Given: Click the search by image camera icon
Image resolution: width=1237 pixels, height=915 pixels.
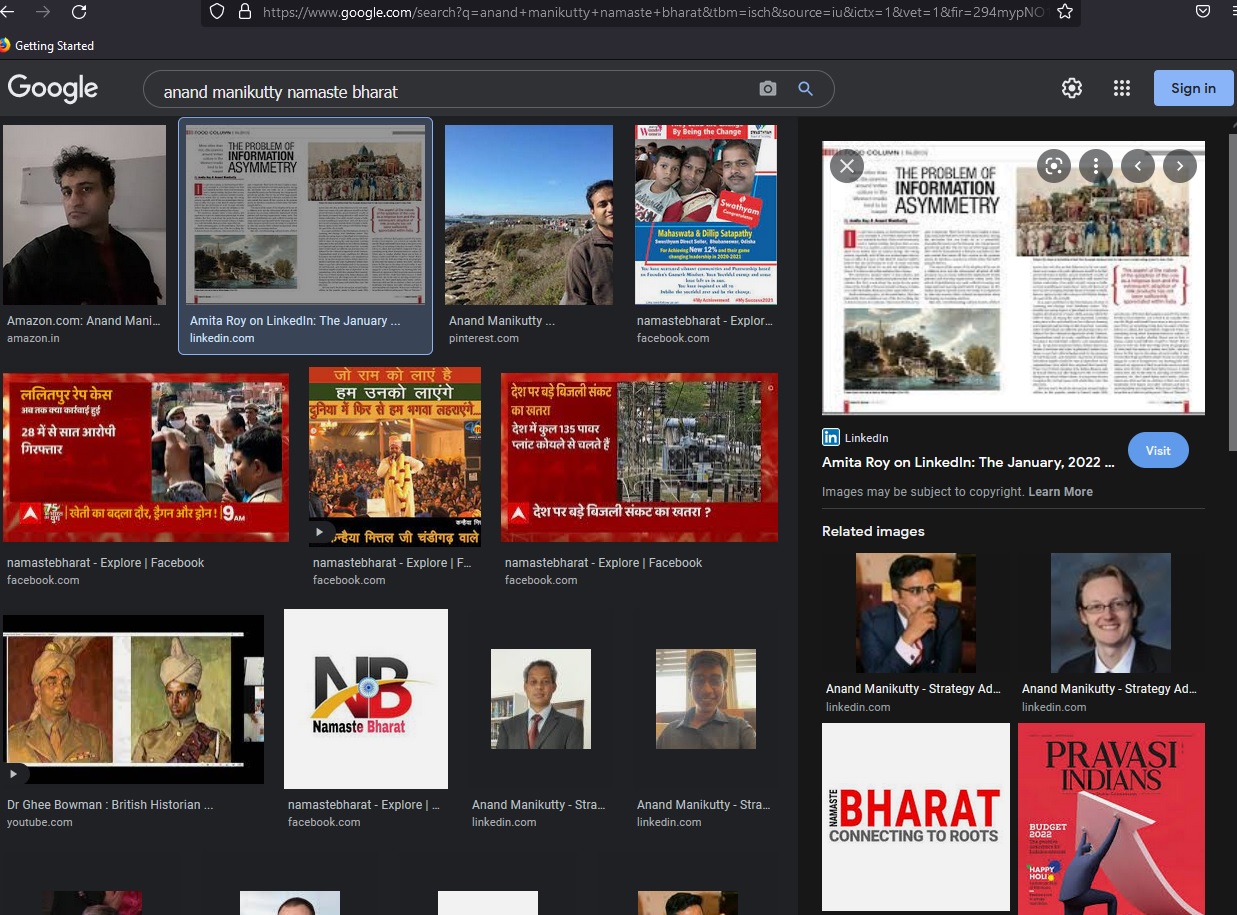Looking at the screenshot, I should pyautogui.click(x=768, y=89).
